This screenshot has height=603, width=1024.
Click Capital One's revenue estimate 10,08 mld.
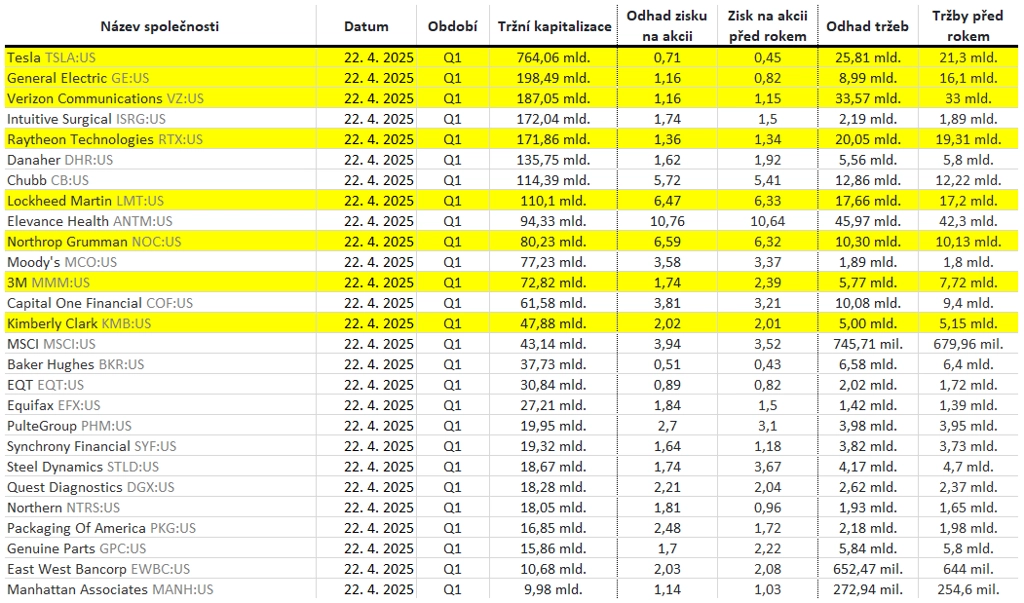(868, 303)
